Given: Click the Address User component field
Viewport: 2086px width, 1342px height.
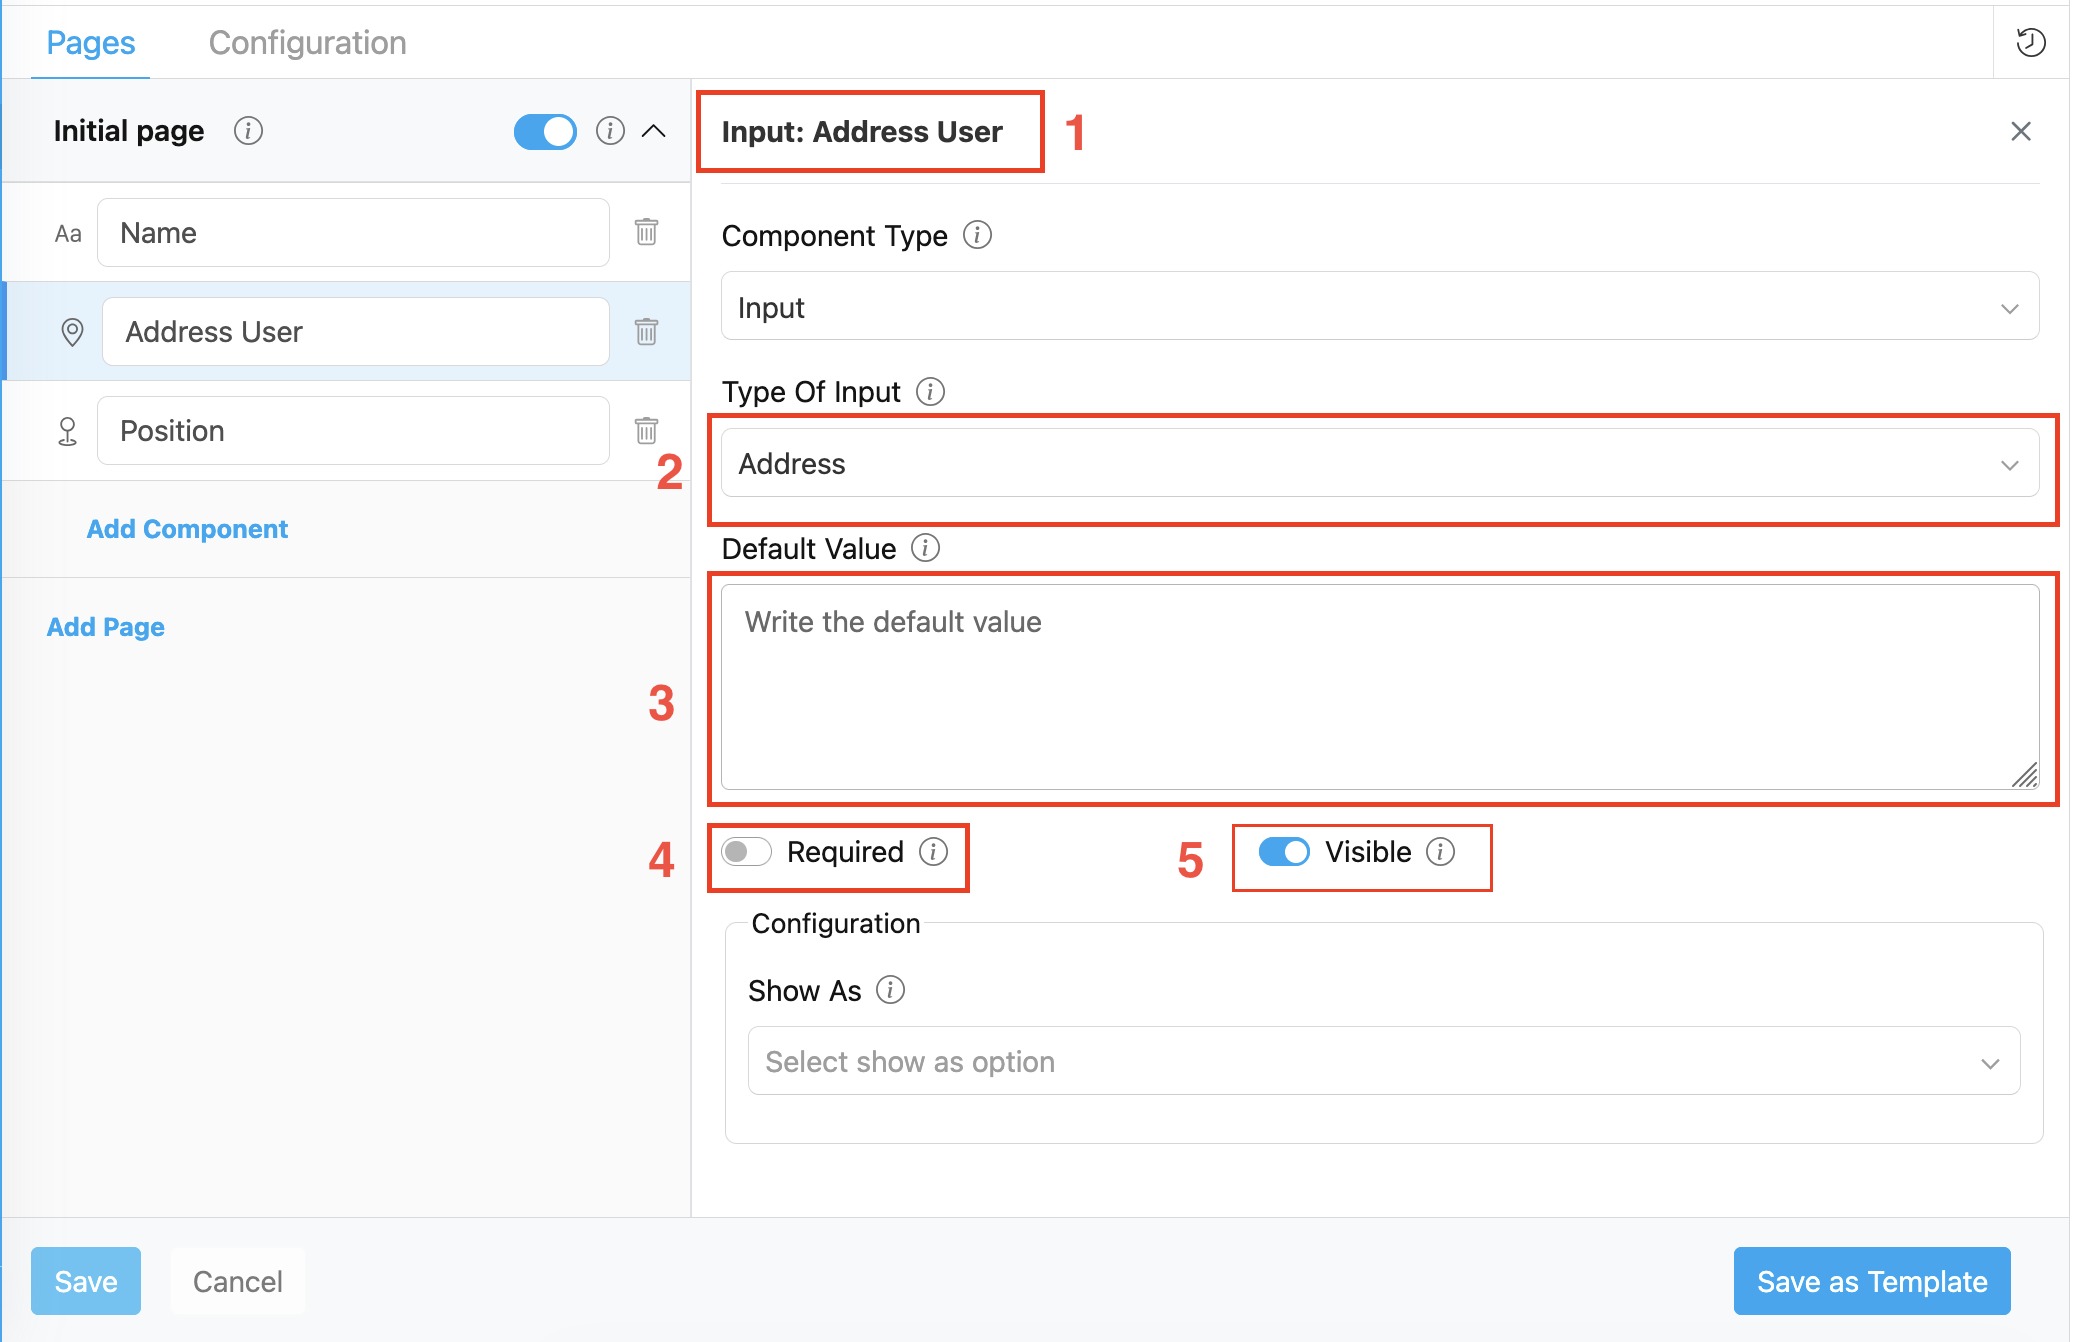Looking at the screenshot, I should (356, 331).
